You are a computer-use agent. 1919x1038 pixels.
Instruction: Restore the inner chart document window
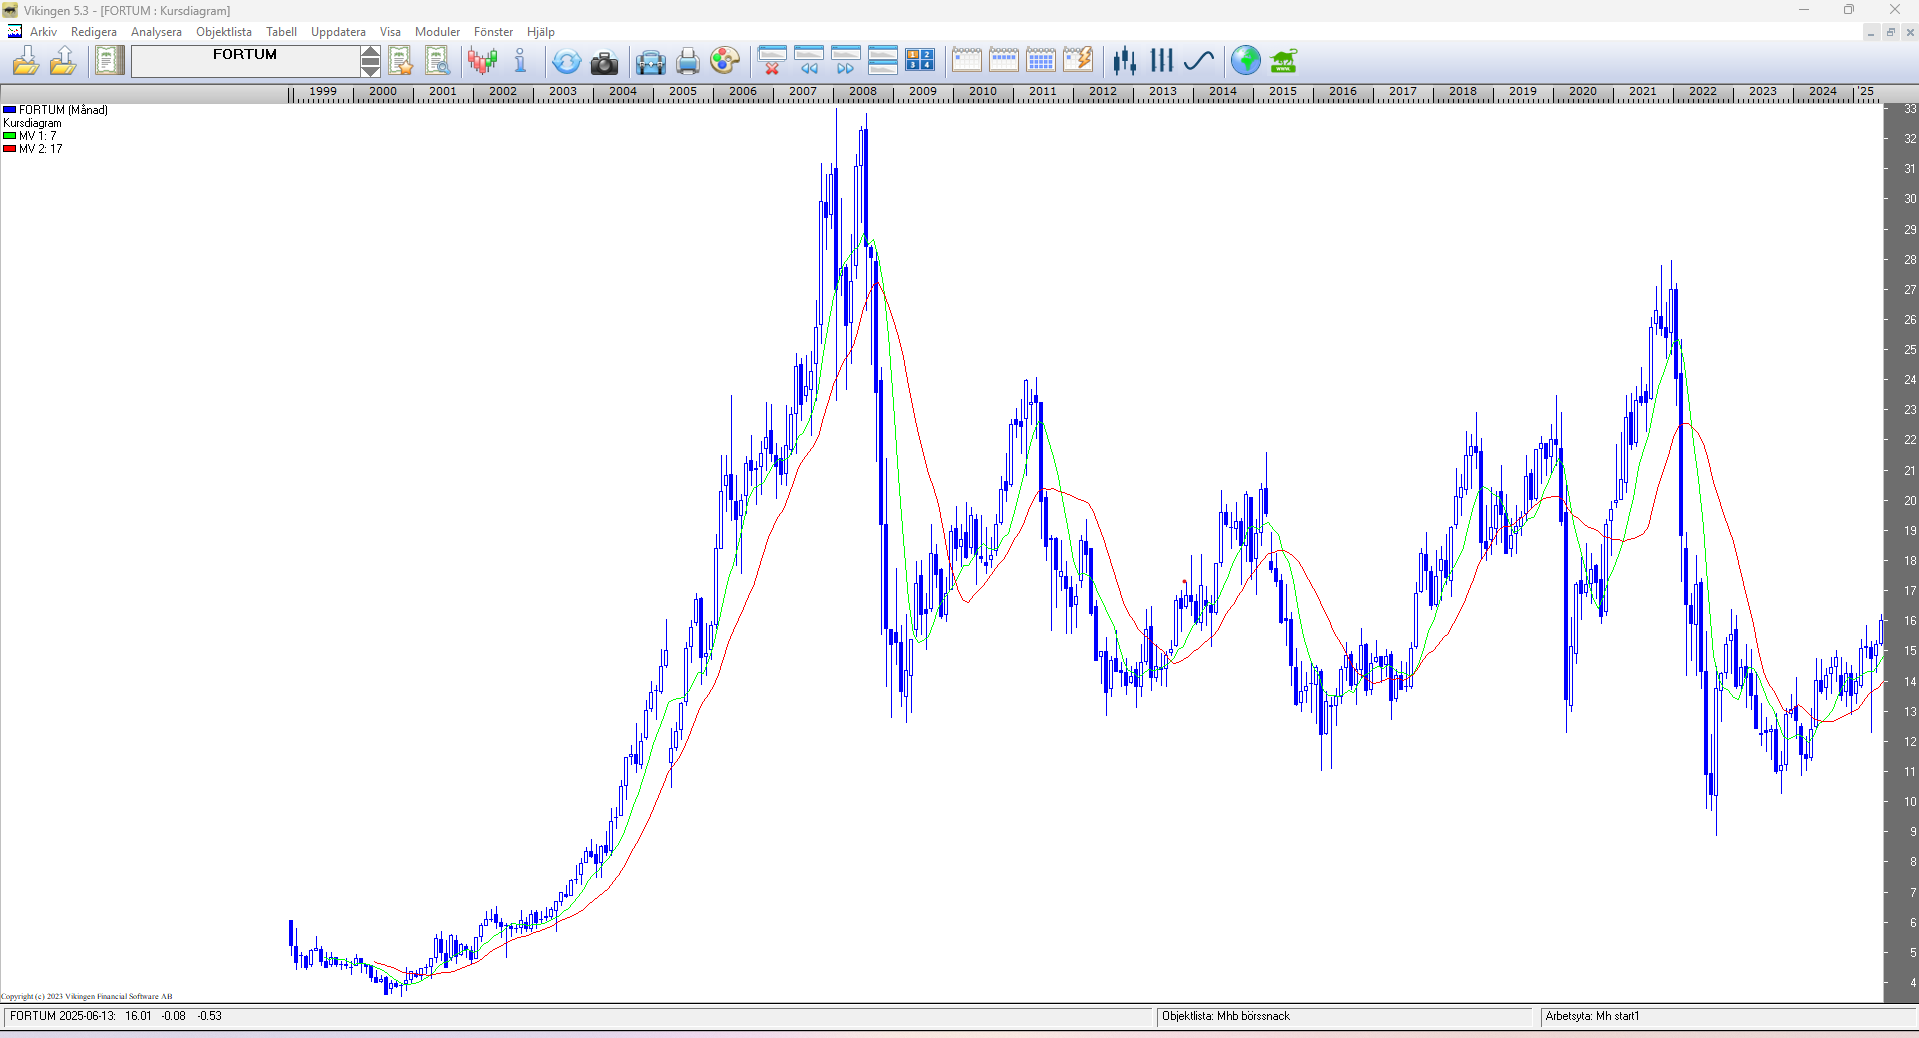(x=1890, y=33)
